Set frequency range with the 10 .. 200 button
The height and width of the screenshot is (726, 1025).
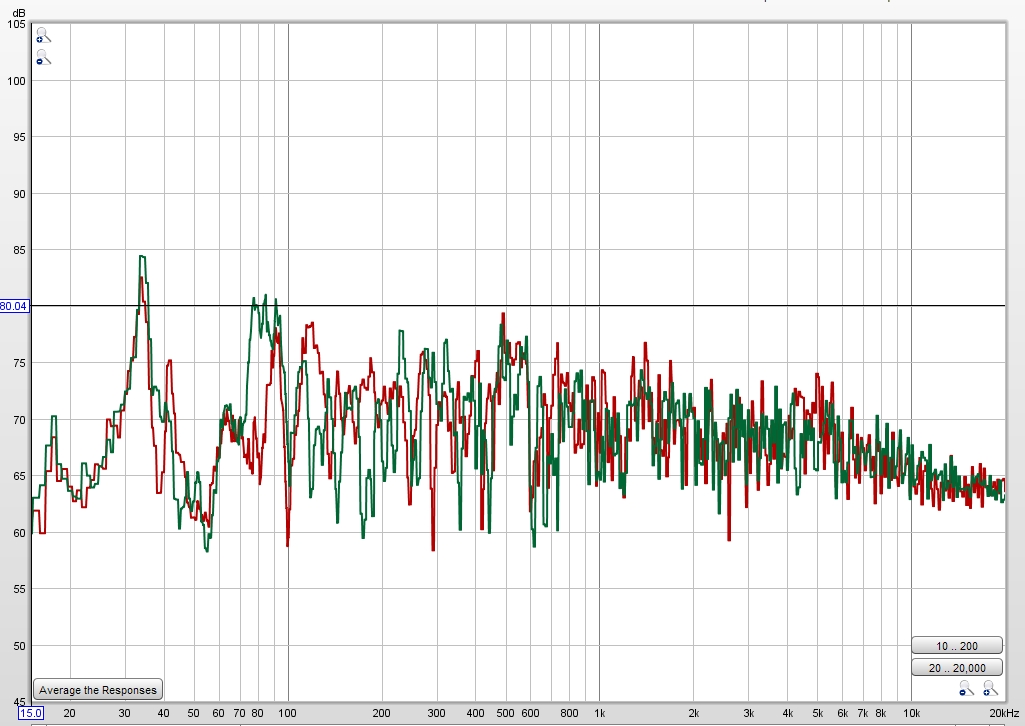coord(956,645)
